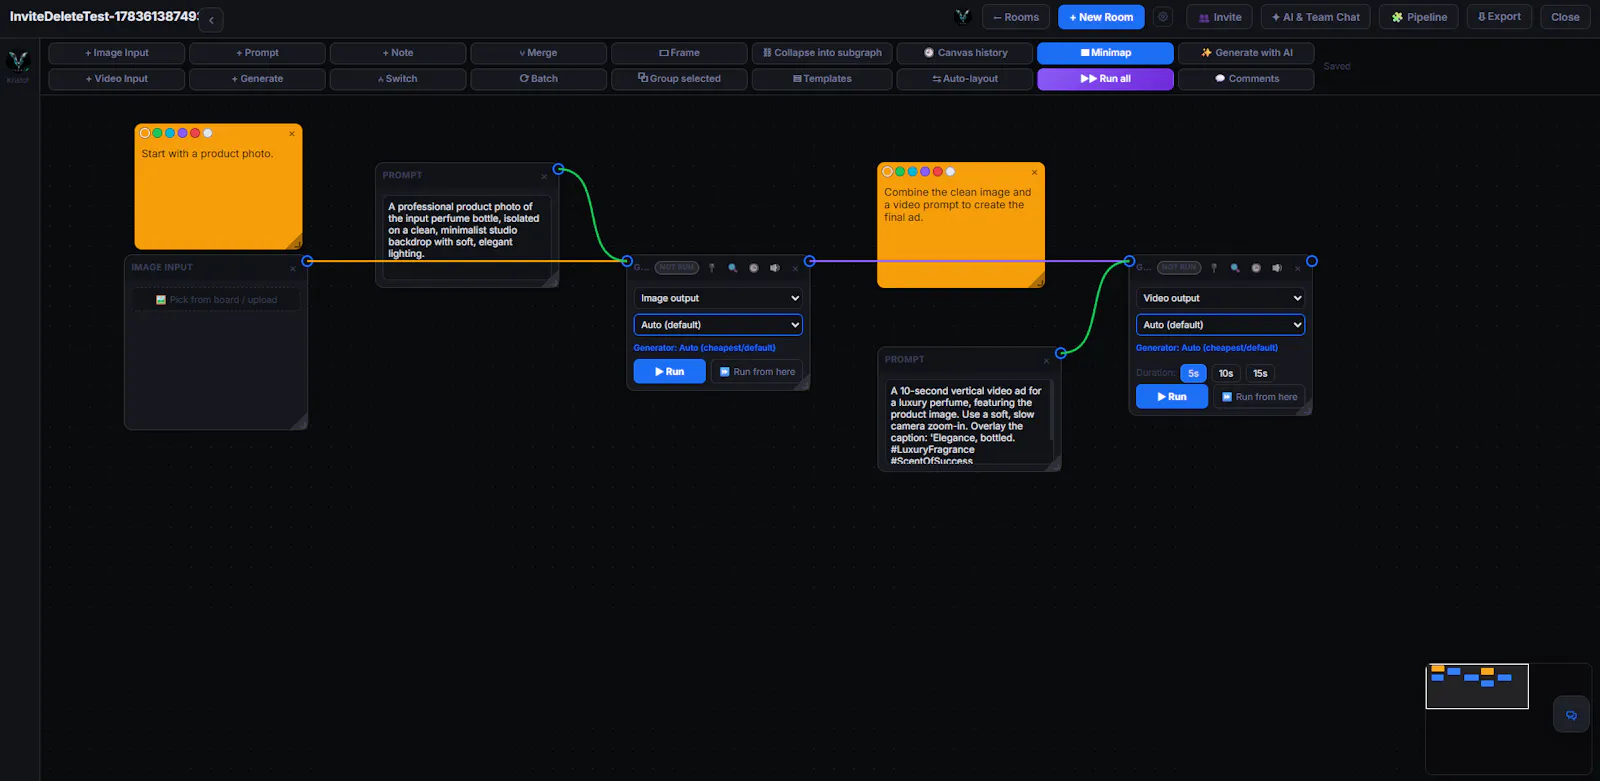1600x781 pixels.
Task: Toggle the Minimap button
Action: (1105, 53)
